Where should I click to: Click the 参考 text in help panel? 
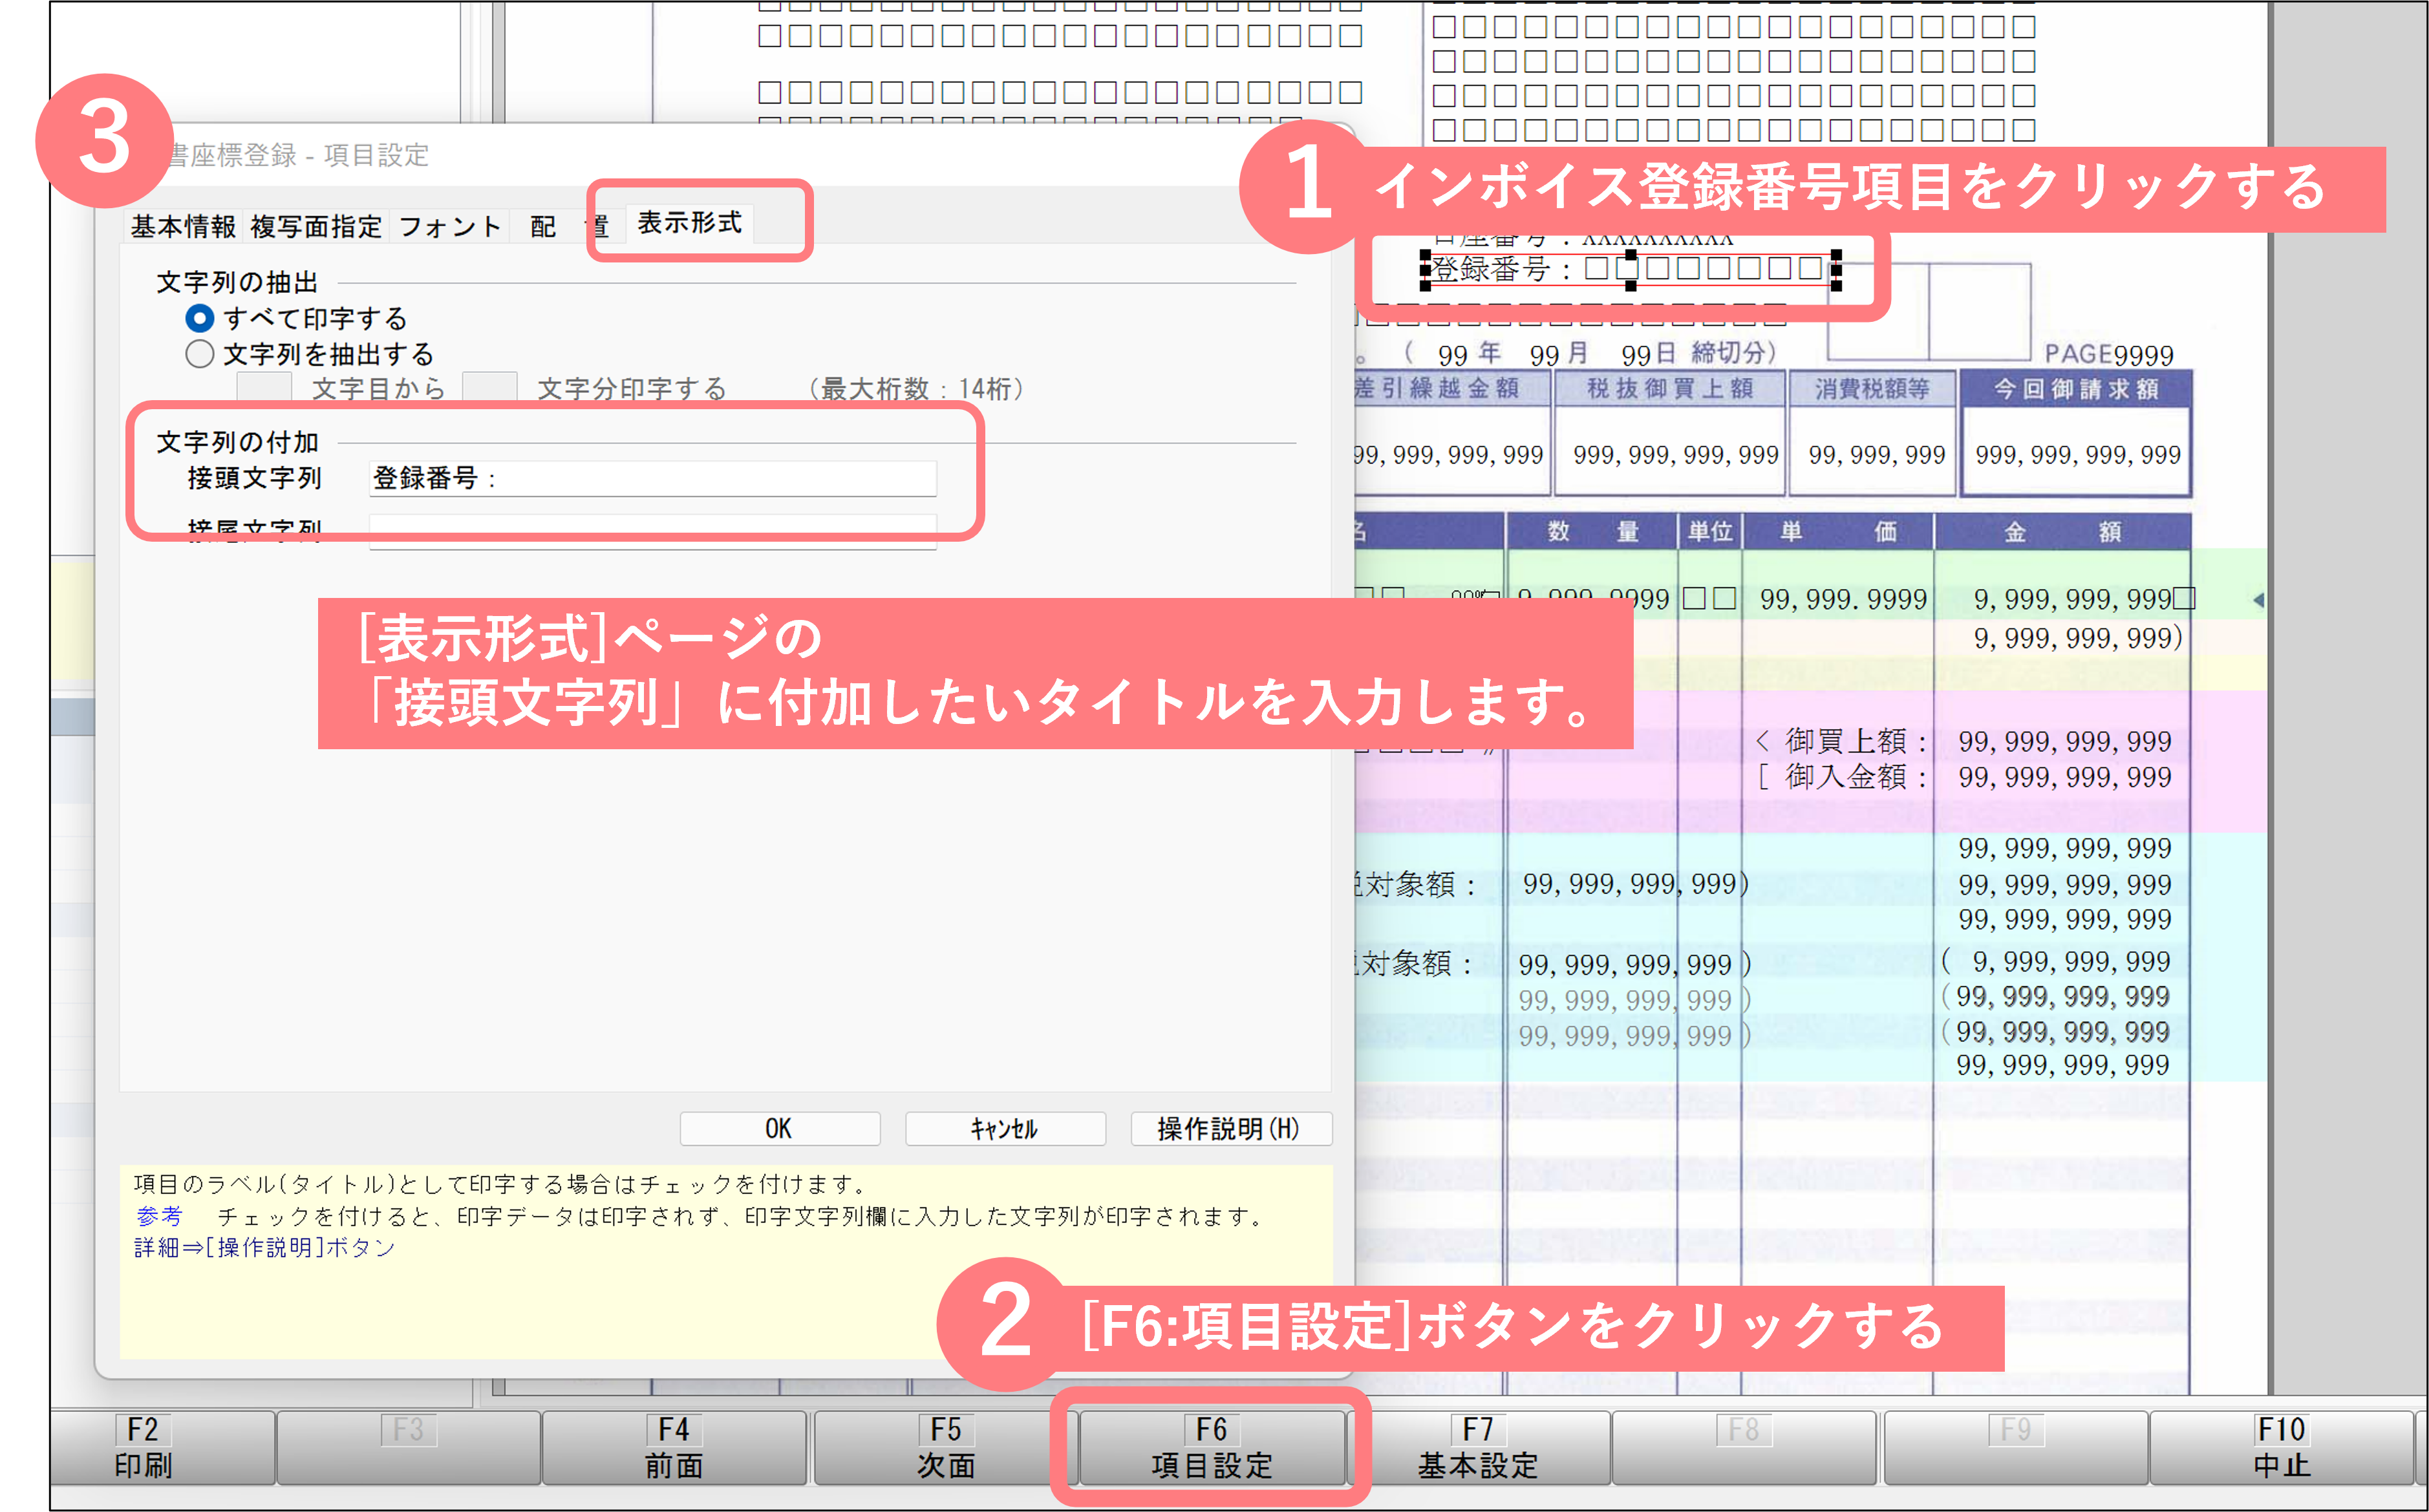click(159, 1216)
